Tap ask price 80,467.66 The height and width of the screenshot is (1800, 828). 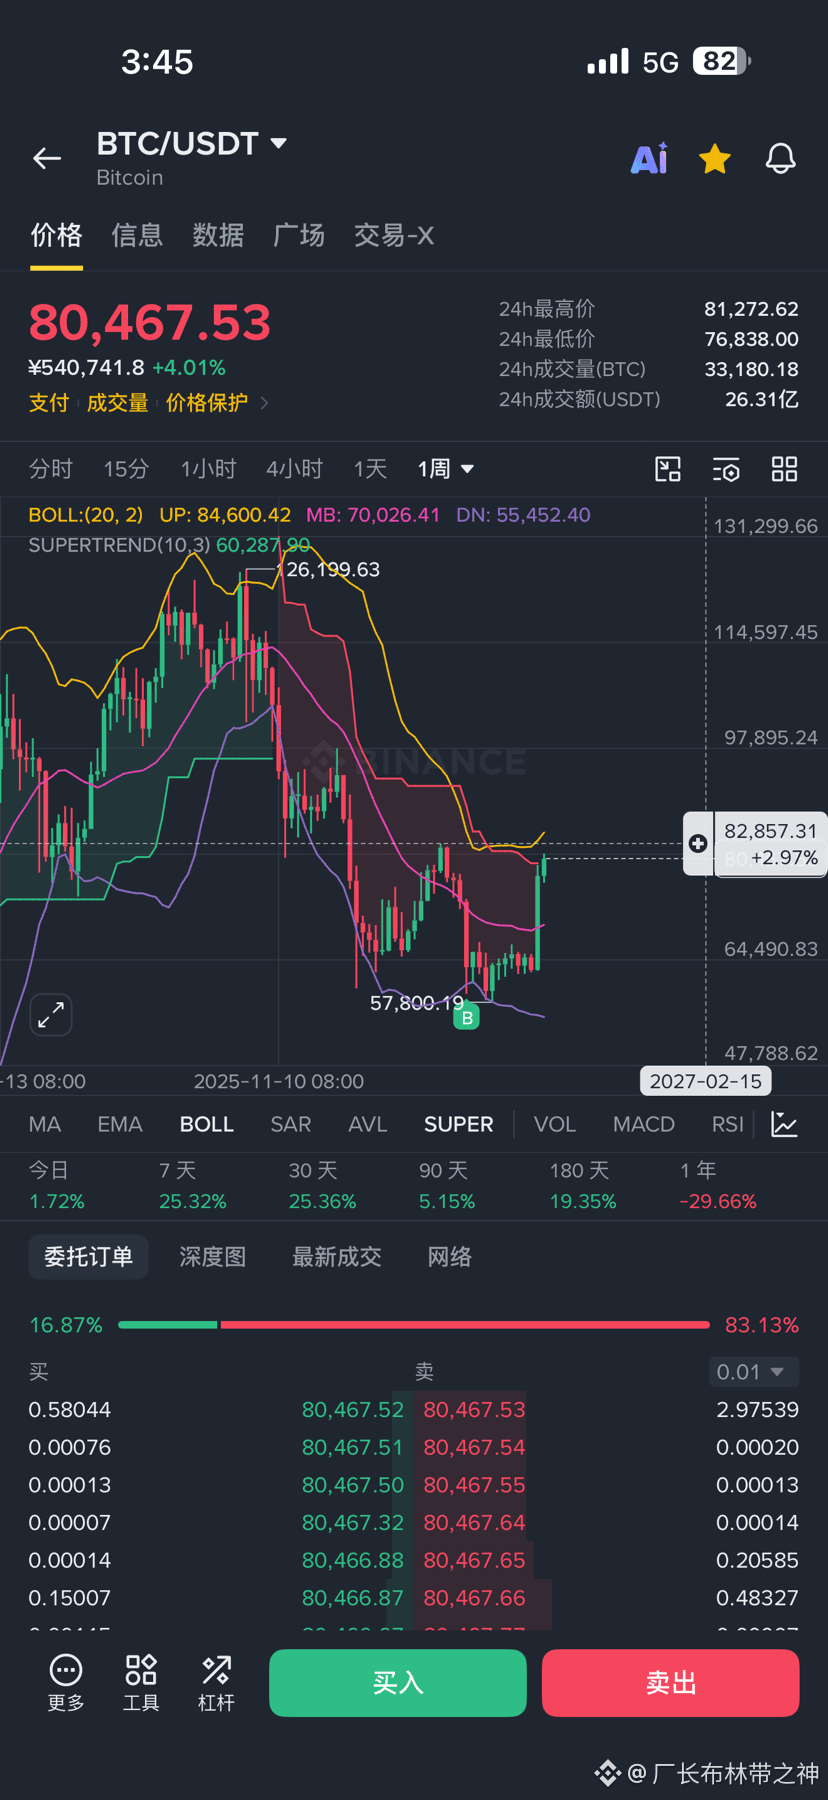click(x=474, y=1598)
